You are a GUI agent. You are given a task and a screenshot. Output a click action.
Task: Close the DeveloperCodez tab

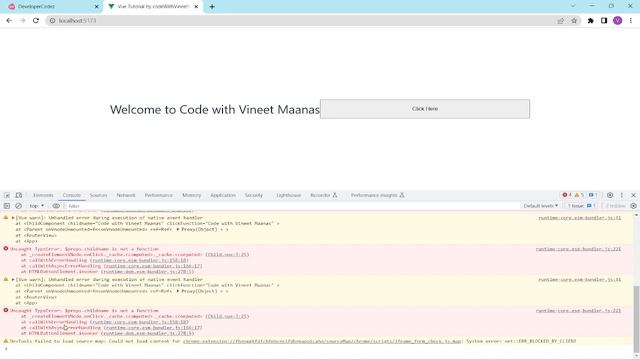(x=97, y=7)
